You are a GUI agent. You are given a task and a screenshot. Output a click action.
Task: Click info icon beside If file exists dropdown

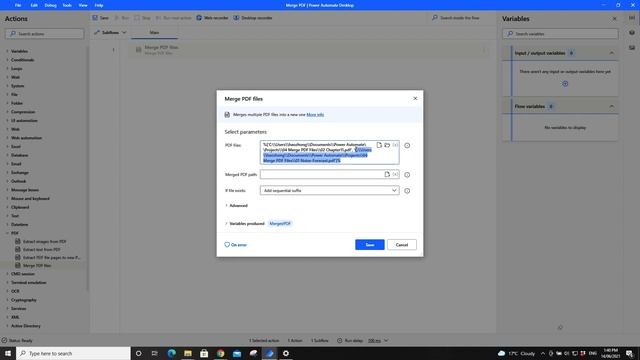coord(407,191)
